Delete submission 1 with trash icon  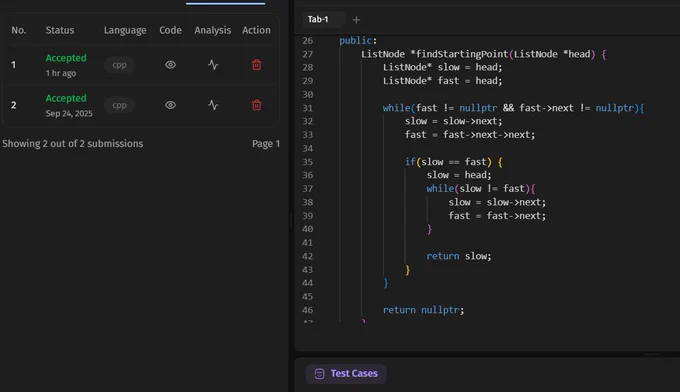[x=257, y=65]
